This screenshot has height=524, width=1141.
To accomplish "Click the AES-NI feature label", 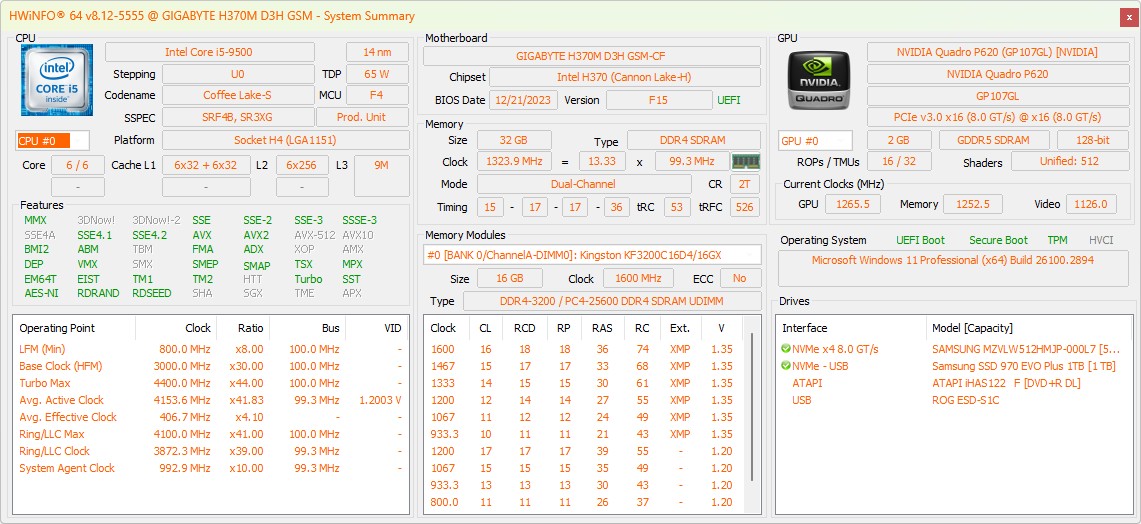I will coord(41,293).
